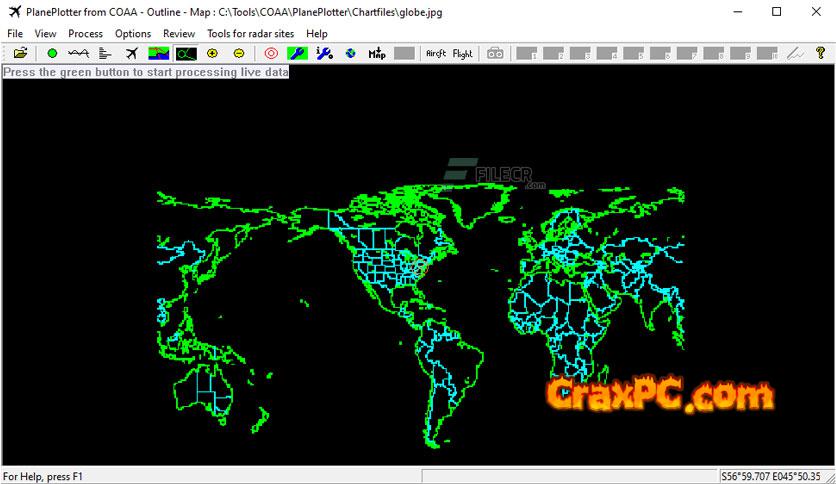Click the cassette recorder icon
Image resolution: width=836 pixels, height=484 pixels.
495,53
